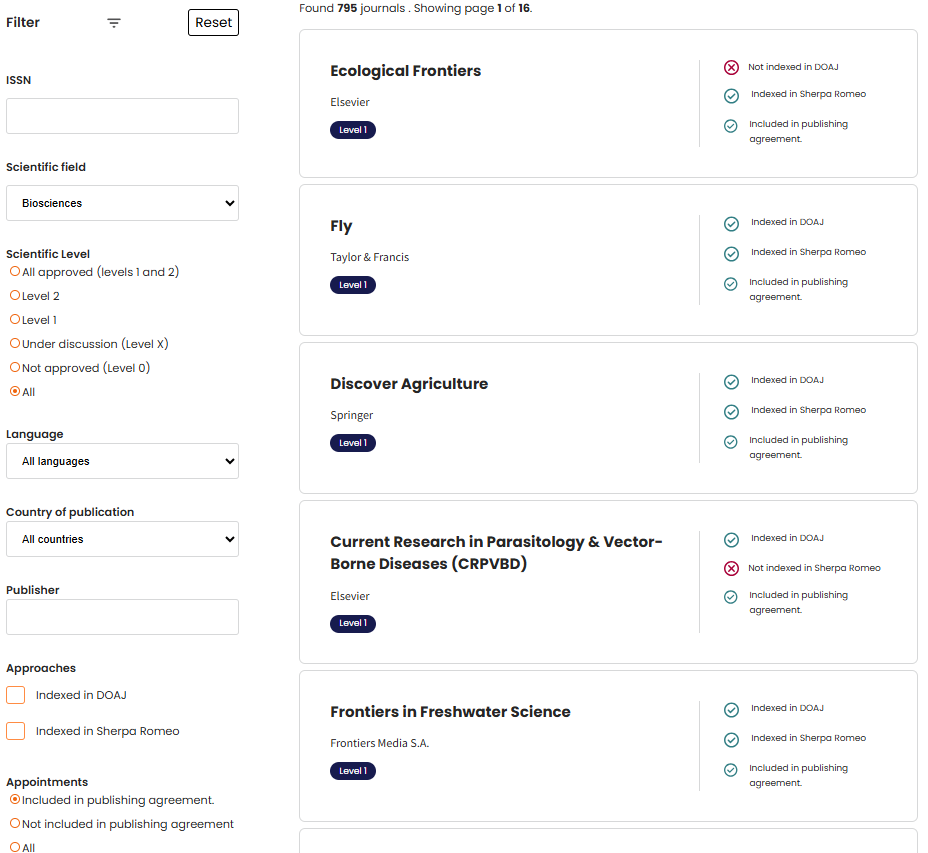Click the 'Included in publishing agreement' checkmark for Frontiers in Freshwater Science
The image size is (928, 853).
point(730,768)
